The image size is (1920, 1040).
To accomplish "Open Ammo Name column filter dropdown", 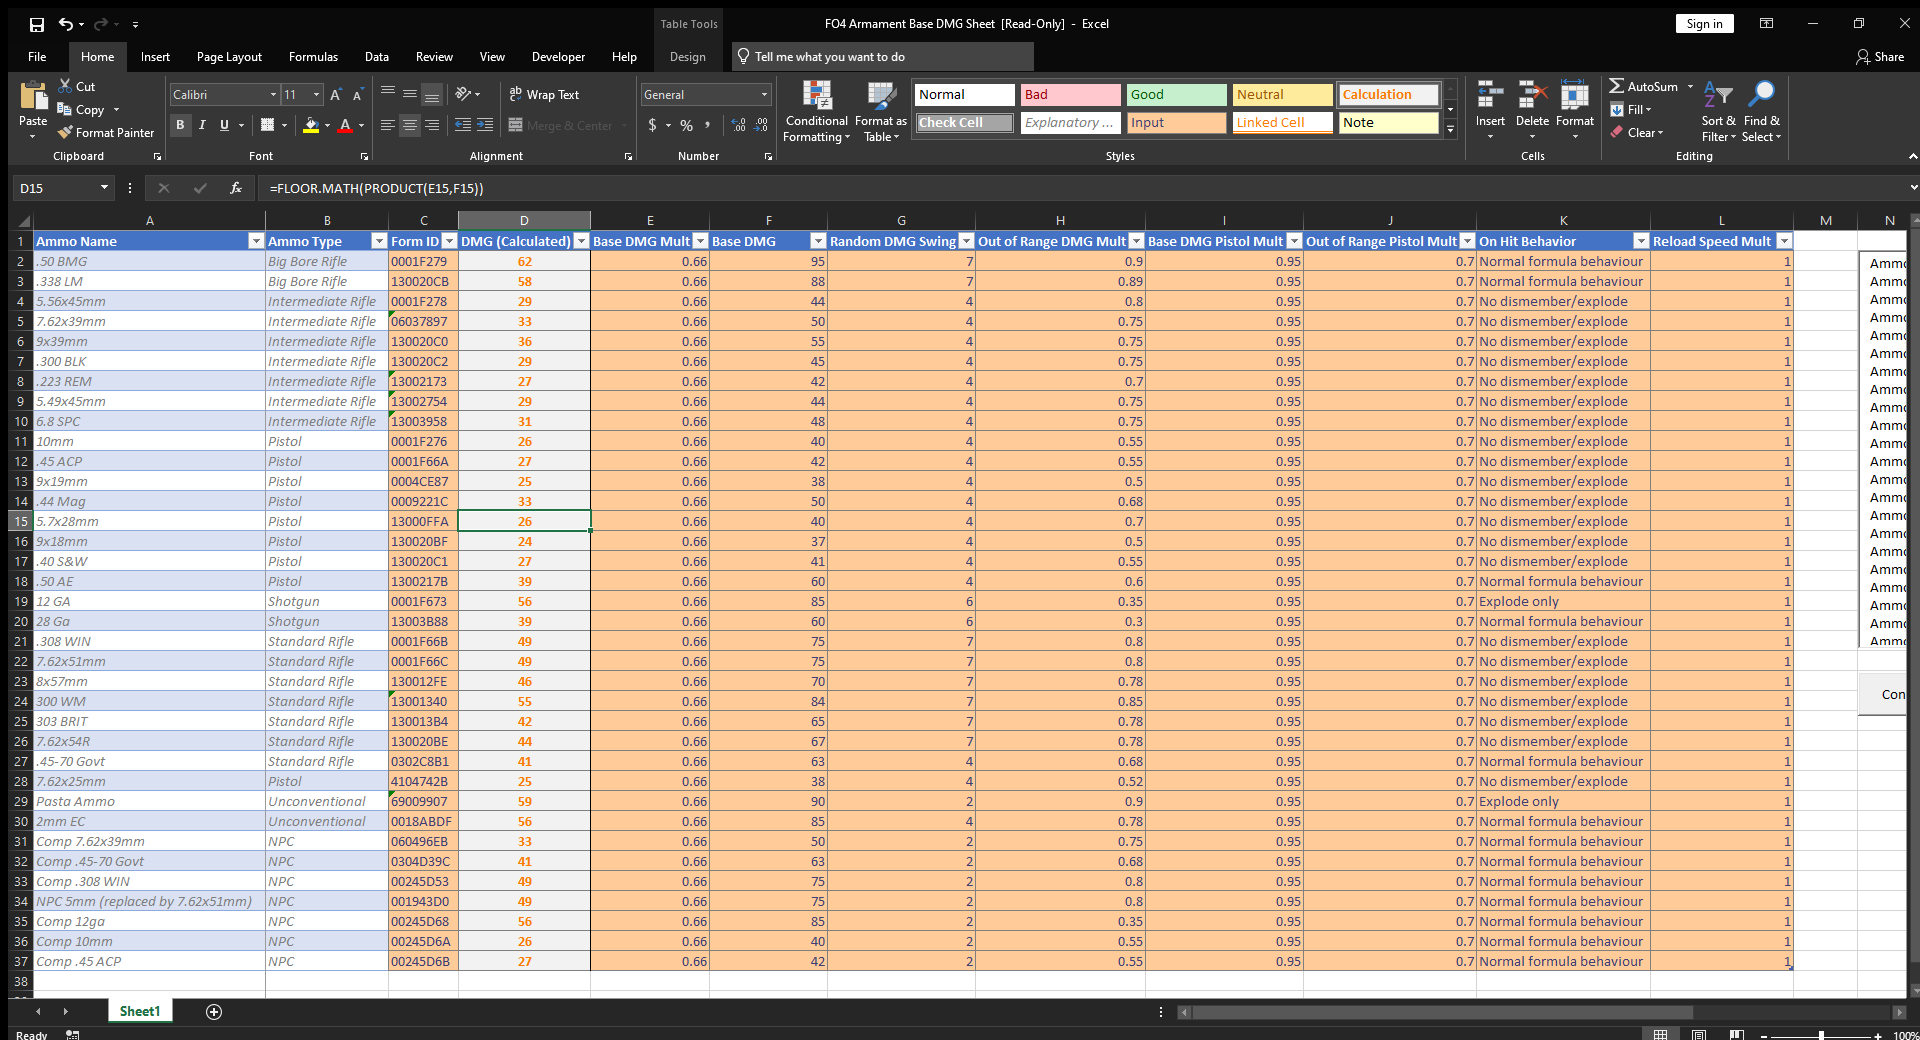I will [255, 241].
